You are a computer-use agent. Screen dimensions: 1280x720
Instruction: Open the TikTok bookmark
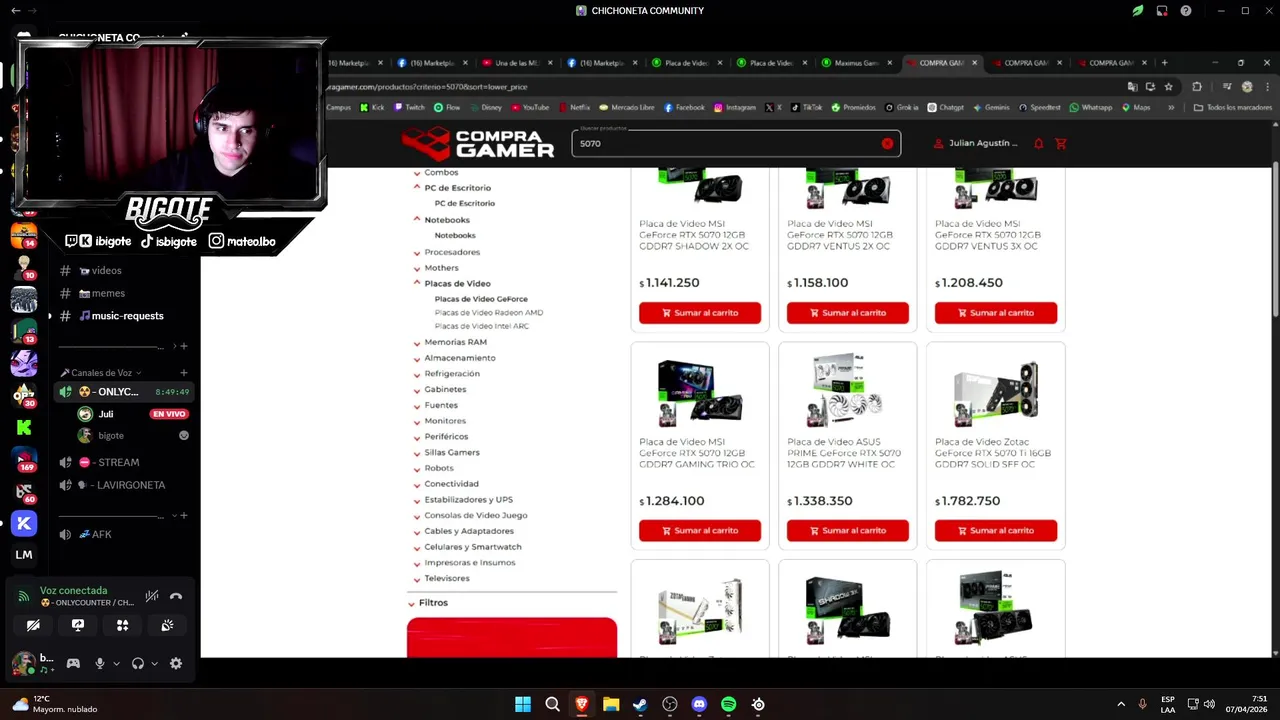coord(806,107)
